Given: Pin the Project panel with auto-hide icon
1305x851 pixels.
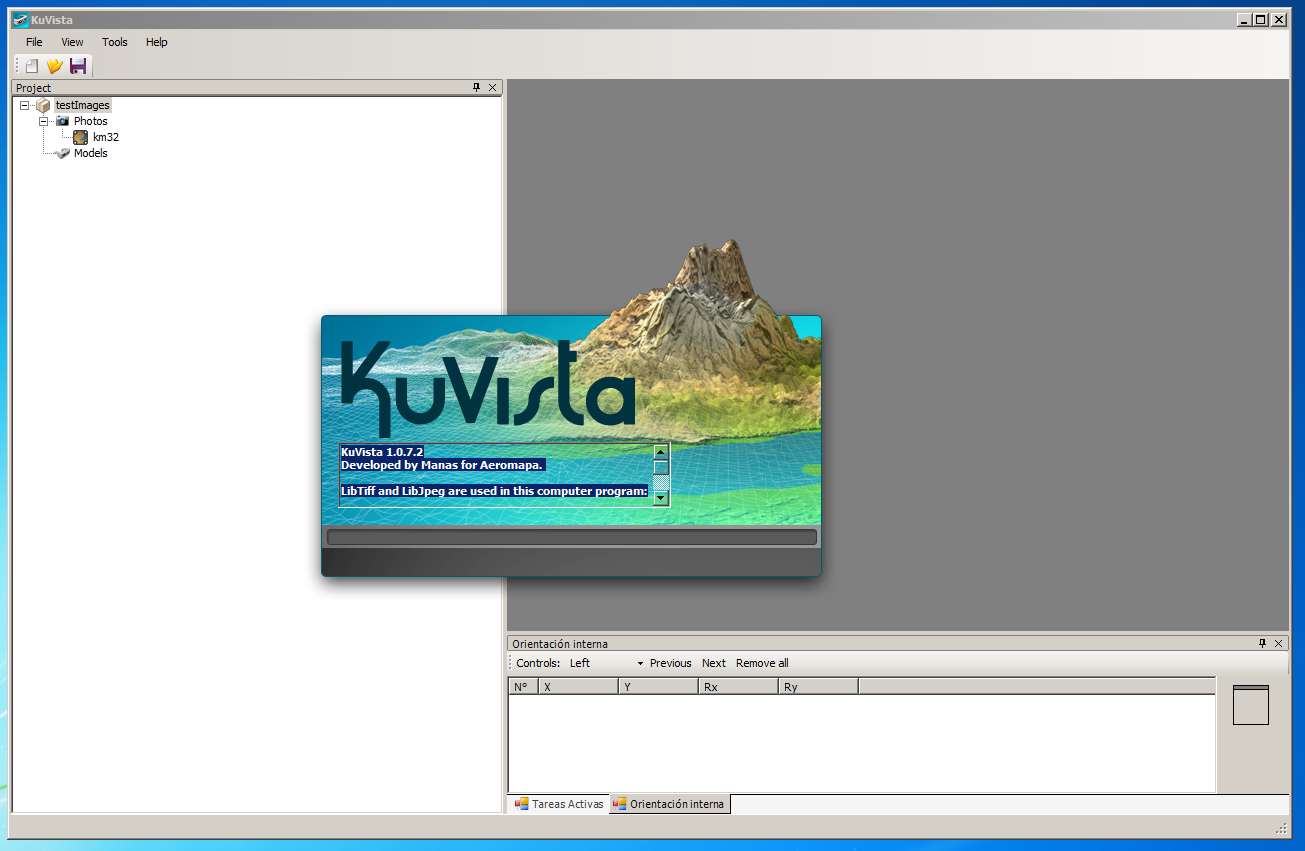Looking at the screenshot, I should click(x=477, y=88).
